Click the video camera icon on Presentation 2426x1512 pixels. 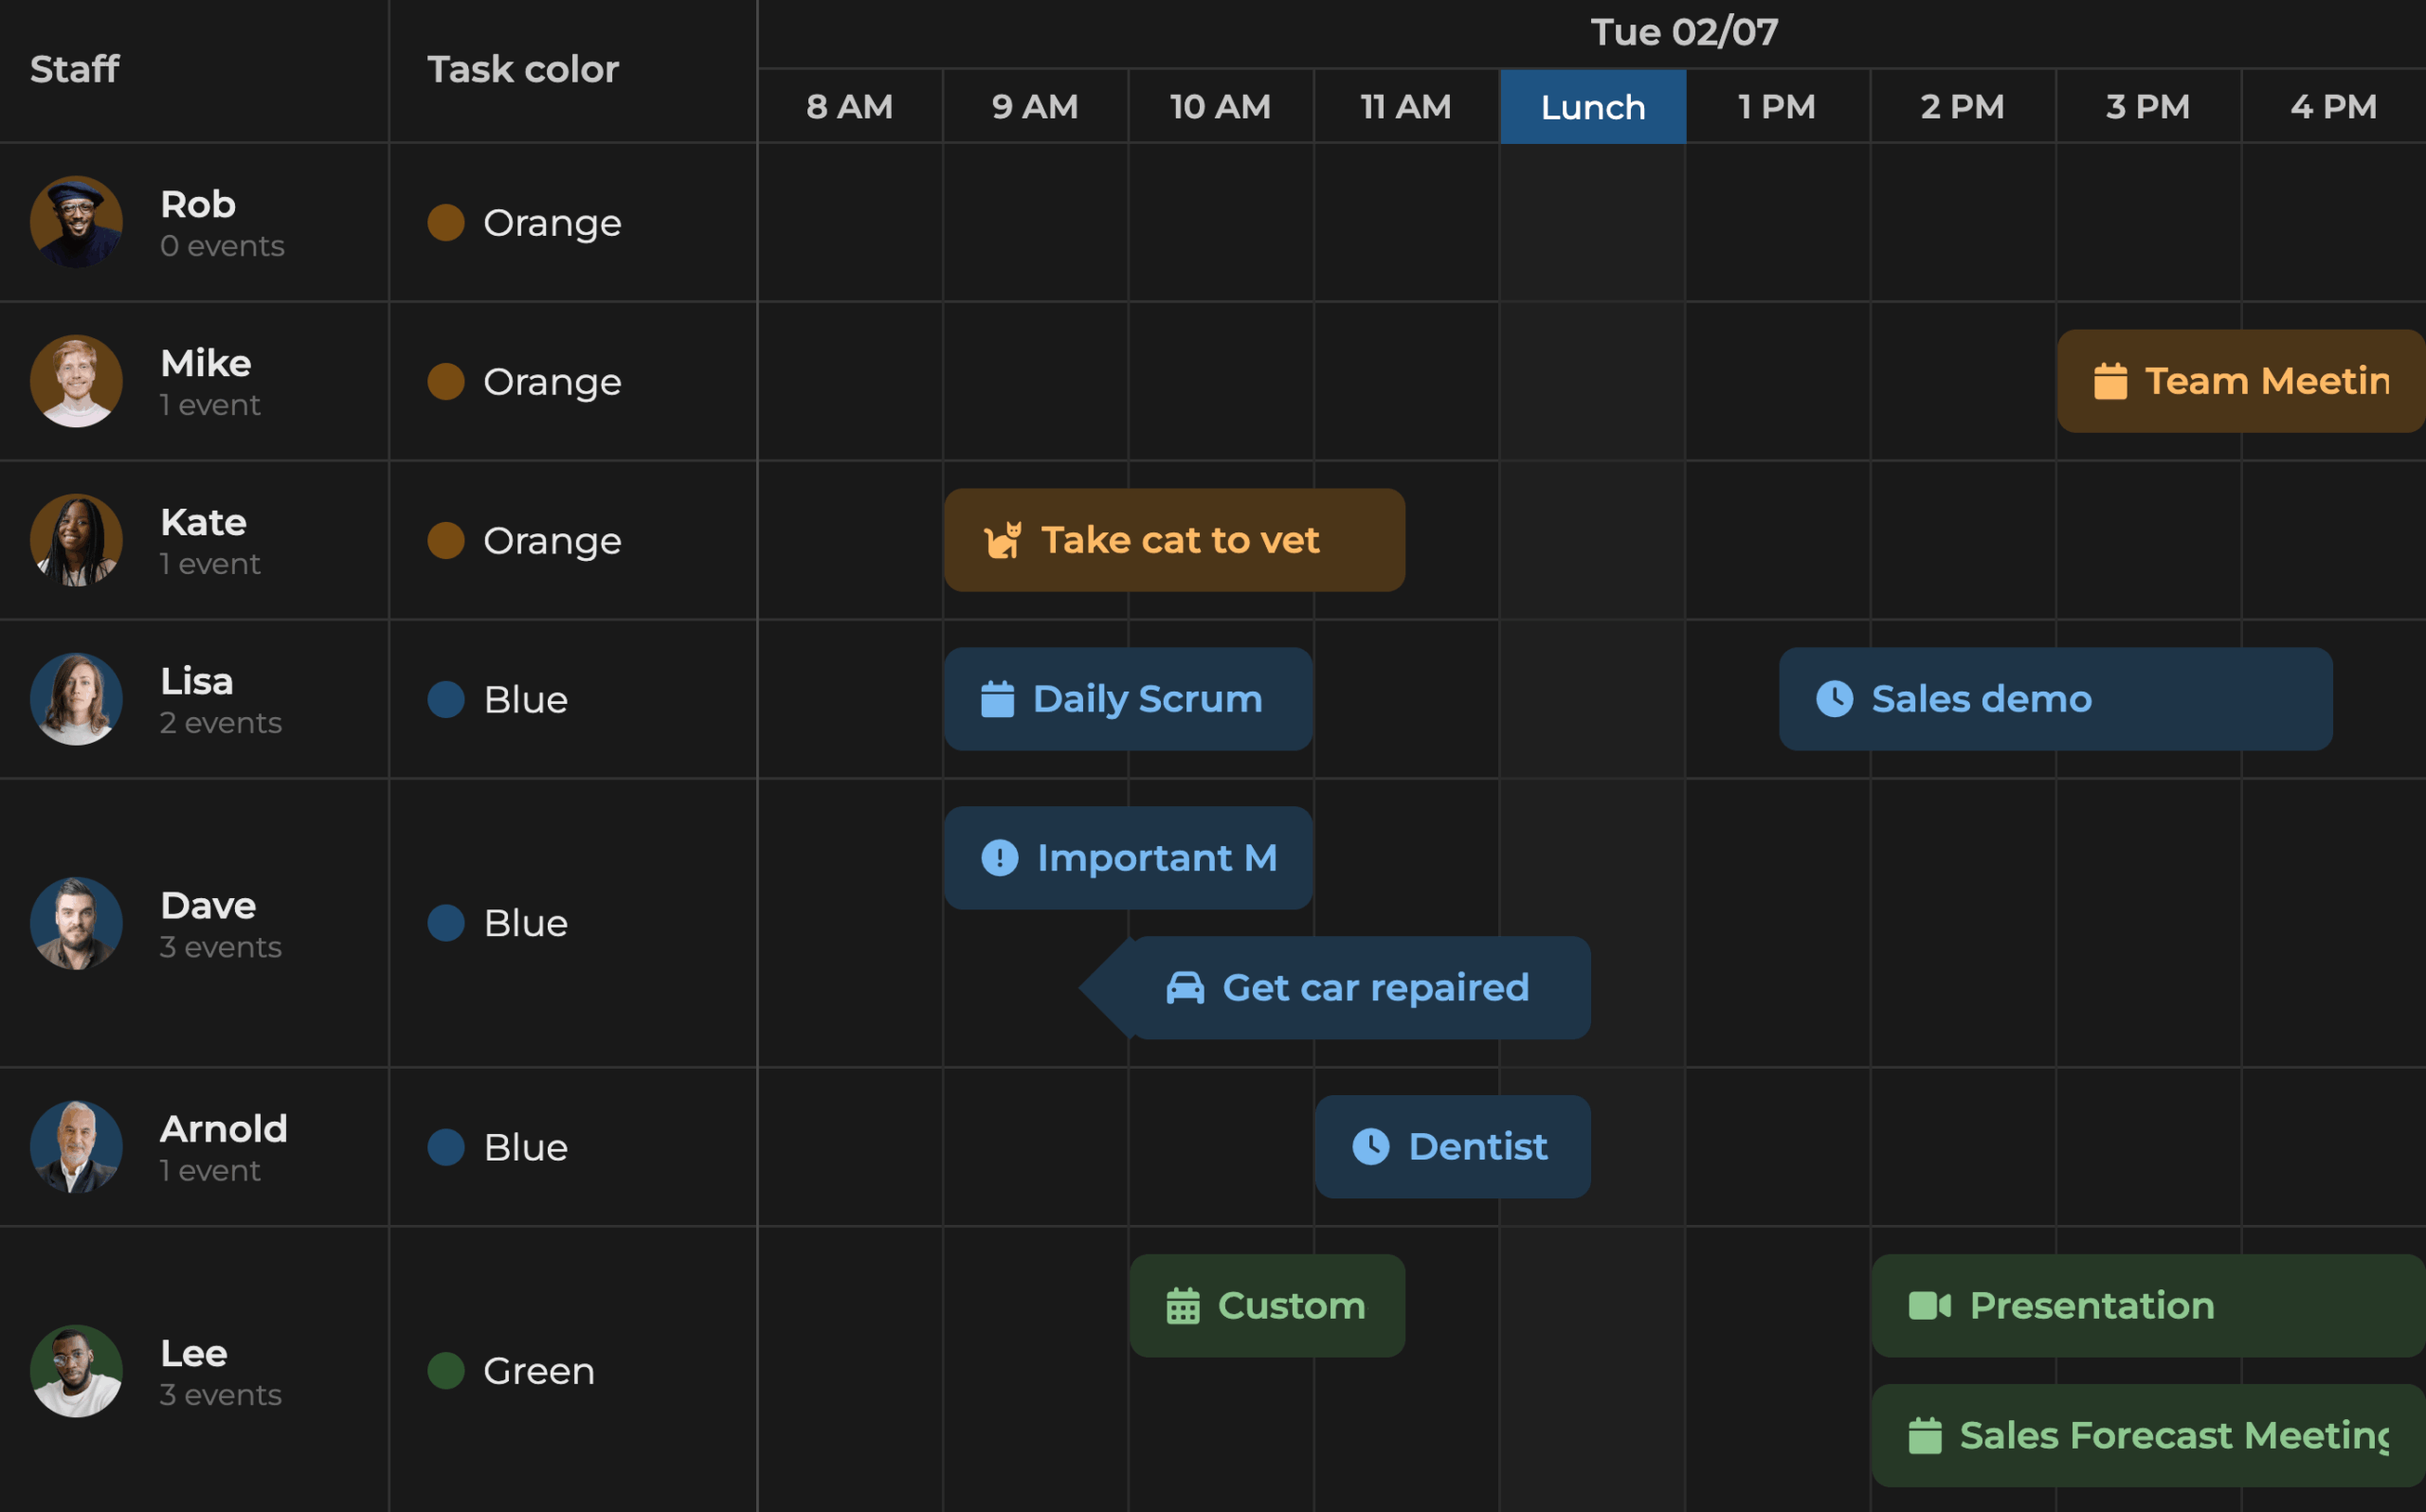tap(1929, 1306)
